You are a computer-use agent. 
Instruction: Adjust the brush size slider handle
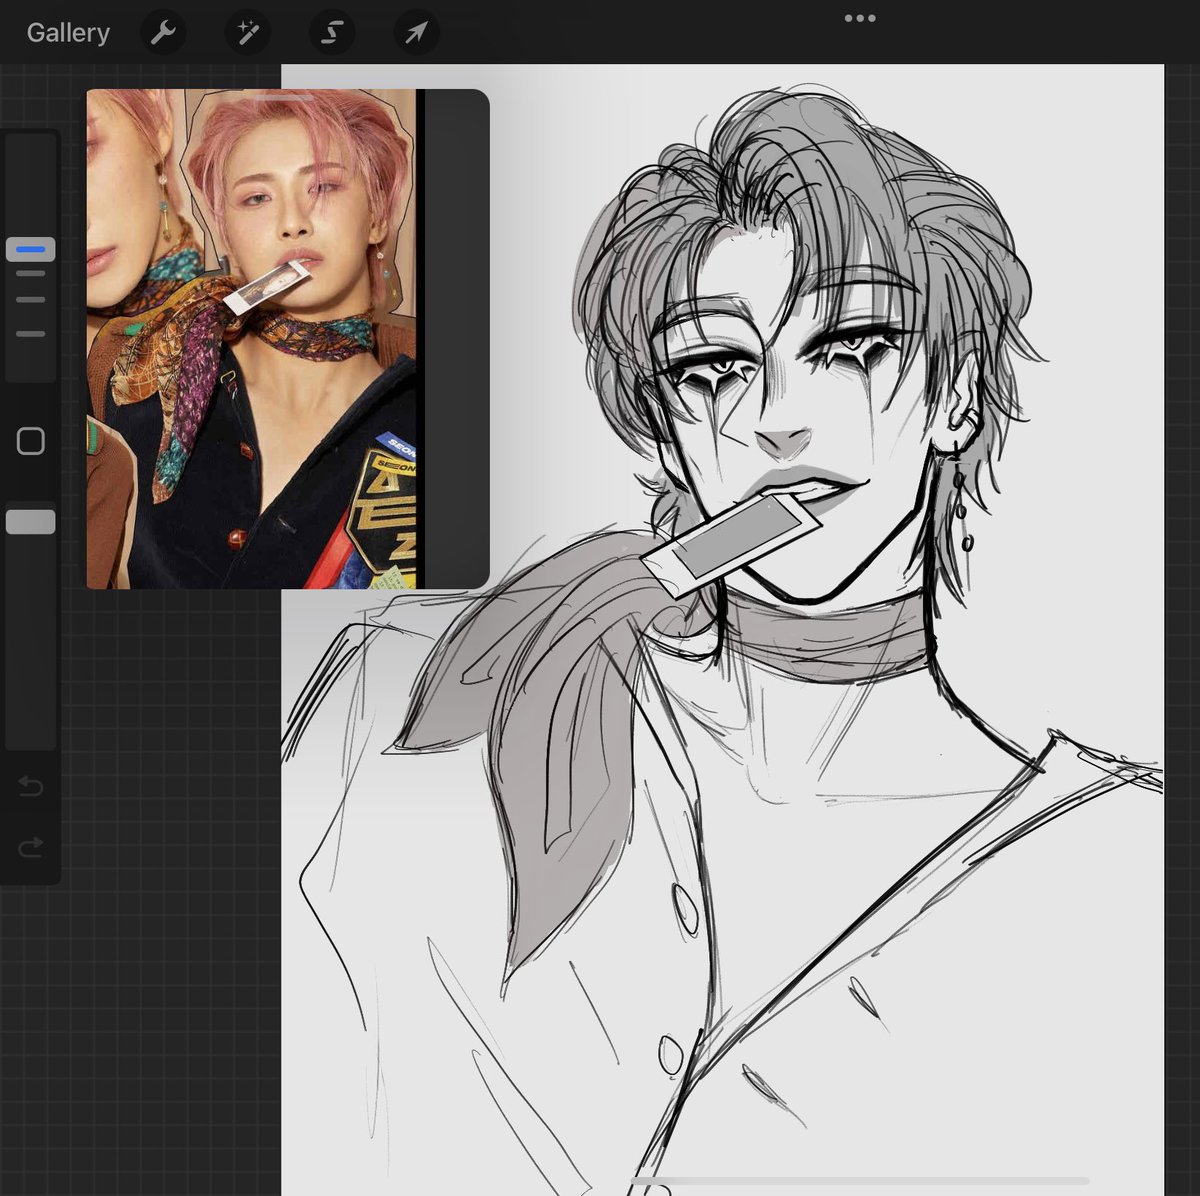pyautogui.click(x=30, y=249)
